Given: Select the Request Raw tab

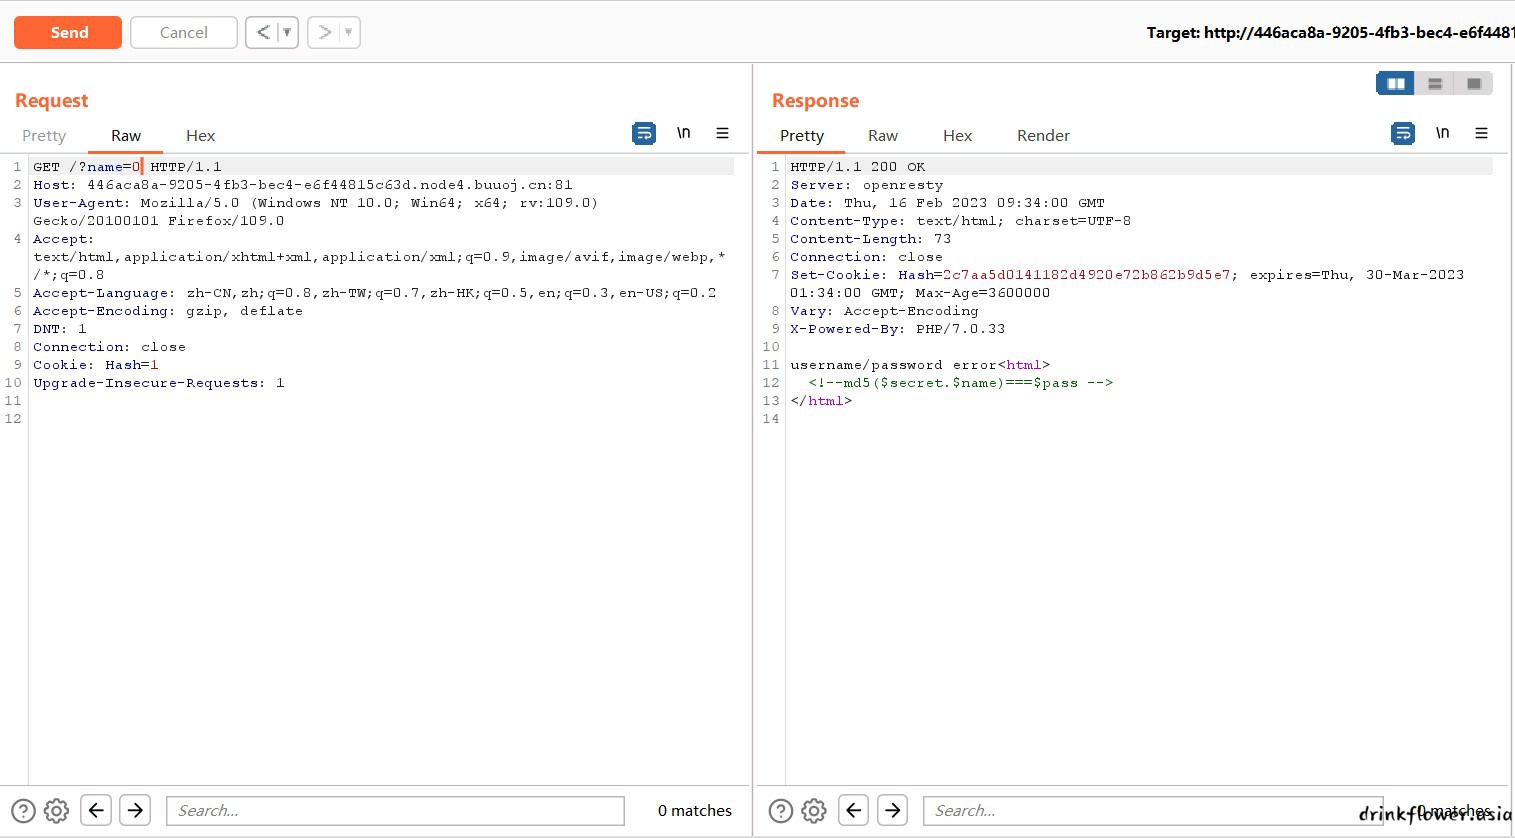Looking at the screenshot, I should [126, 135].
